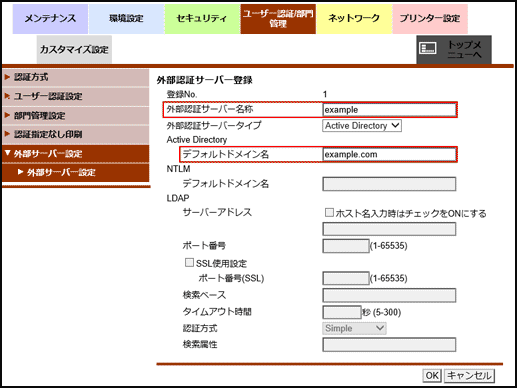
Task: Open the メンテナンス tab
Action: pyautogui.click(x=50, y=19)
